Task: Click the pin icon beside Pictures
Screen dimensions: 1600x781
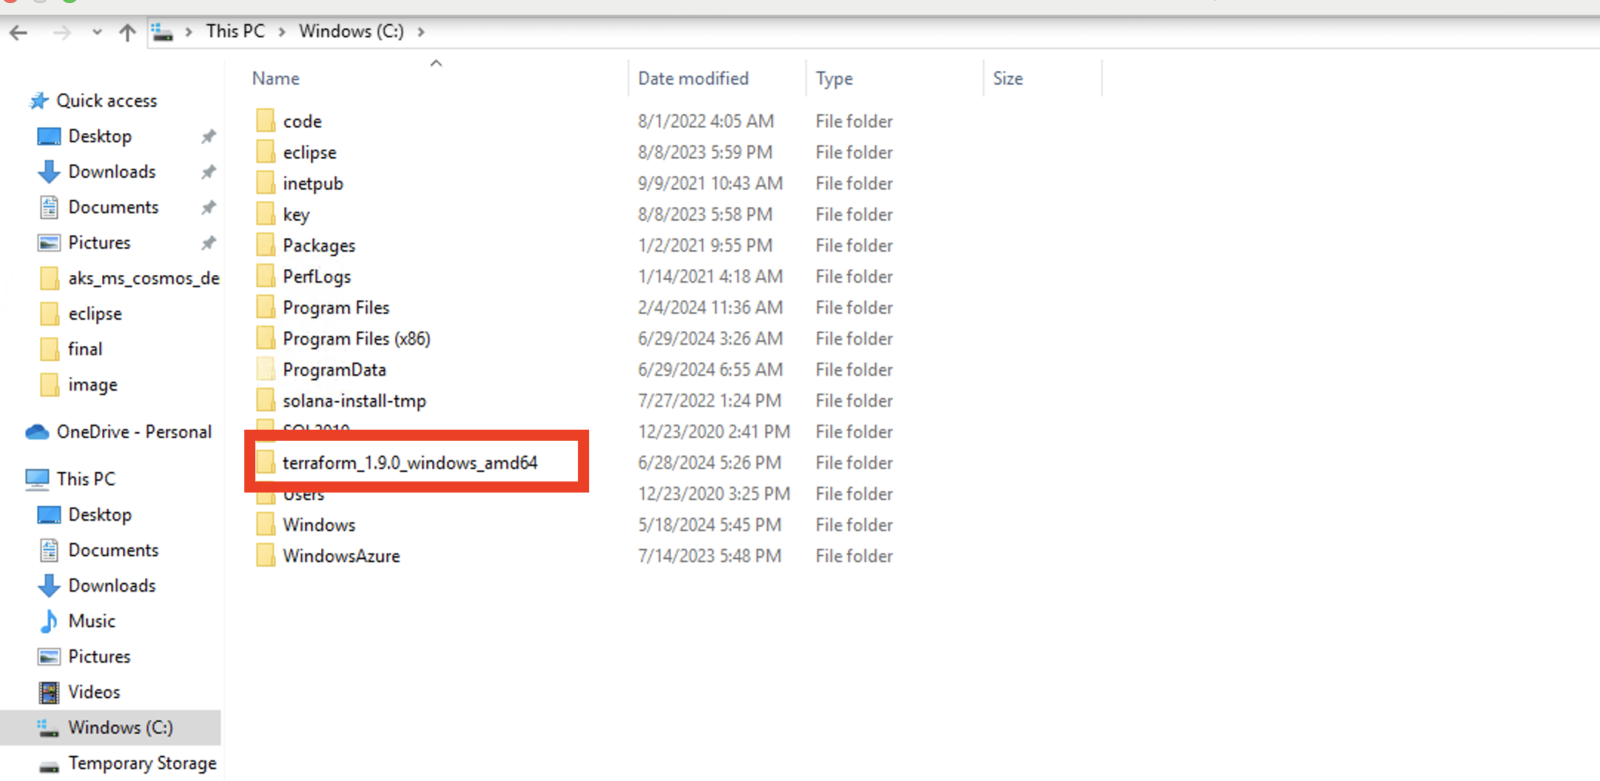Action: (x=208, y=243)
